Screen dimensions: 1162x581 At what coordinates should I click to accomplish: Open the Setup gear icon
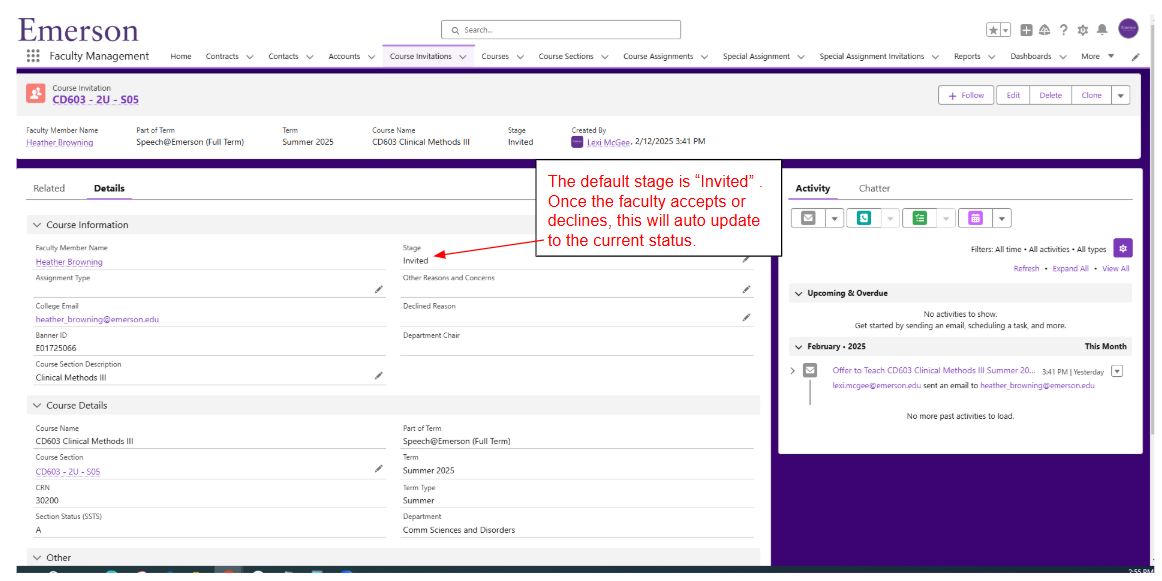point(1083,30)
